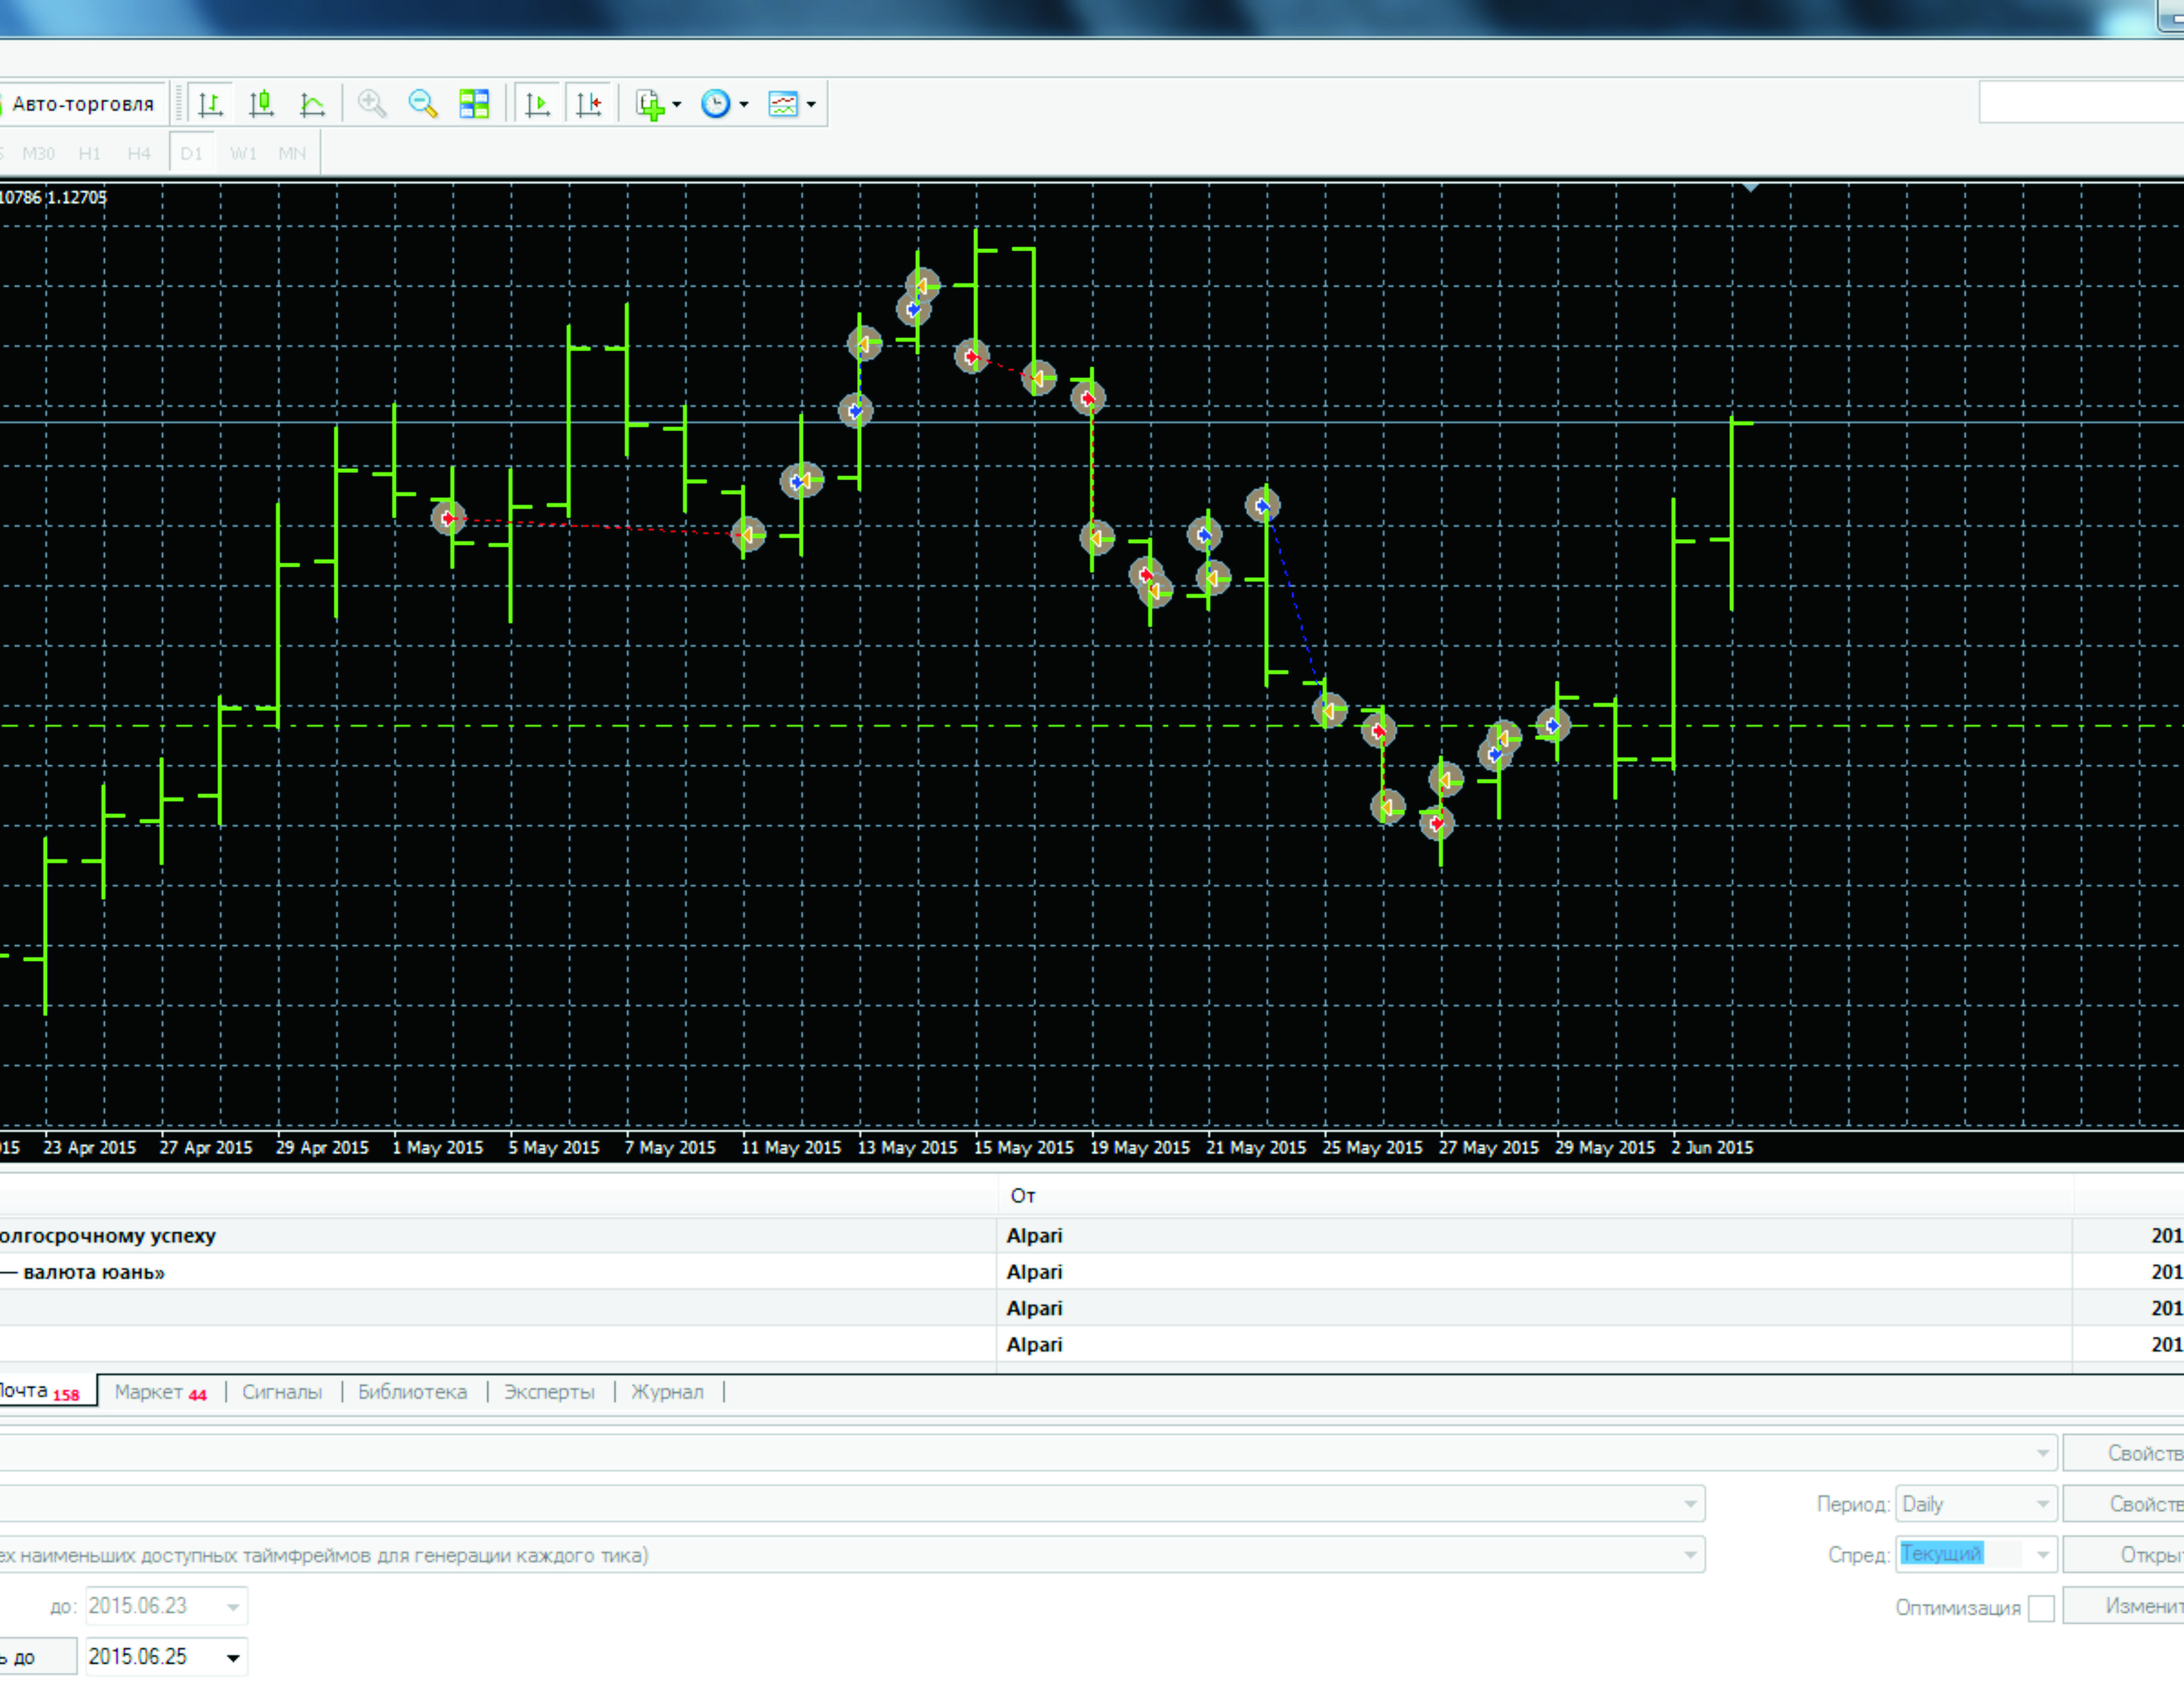Select the D1 timeframe
The image size is (2184, 1695).
(192, 154)
